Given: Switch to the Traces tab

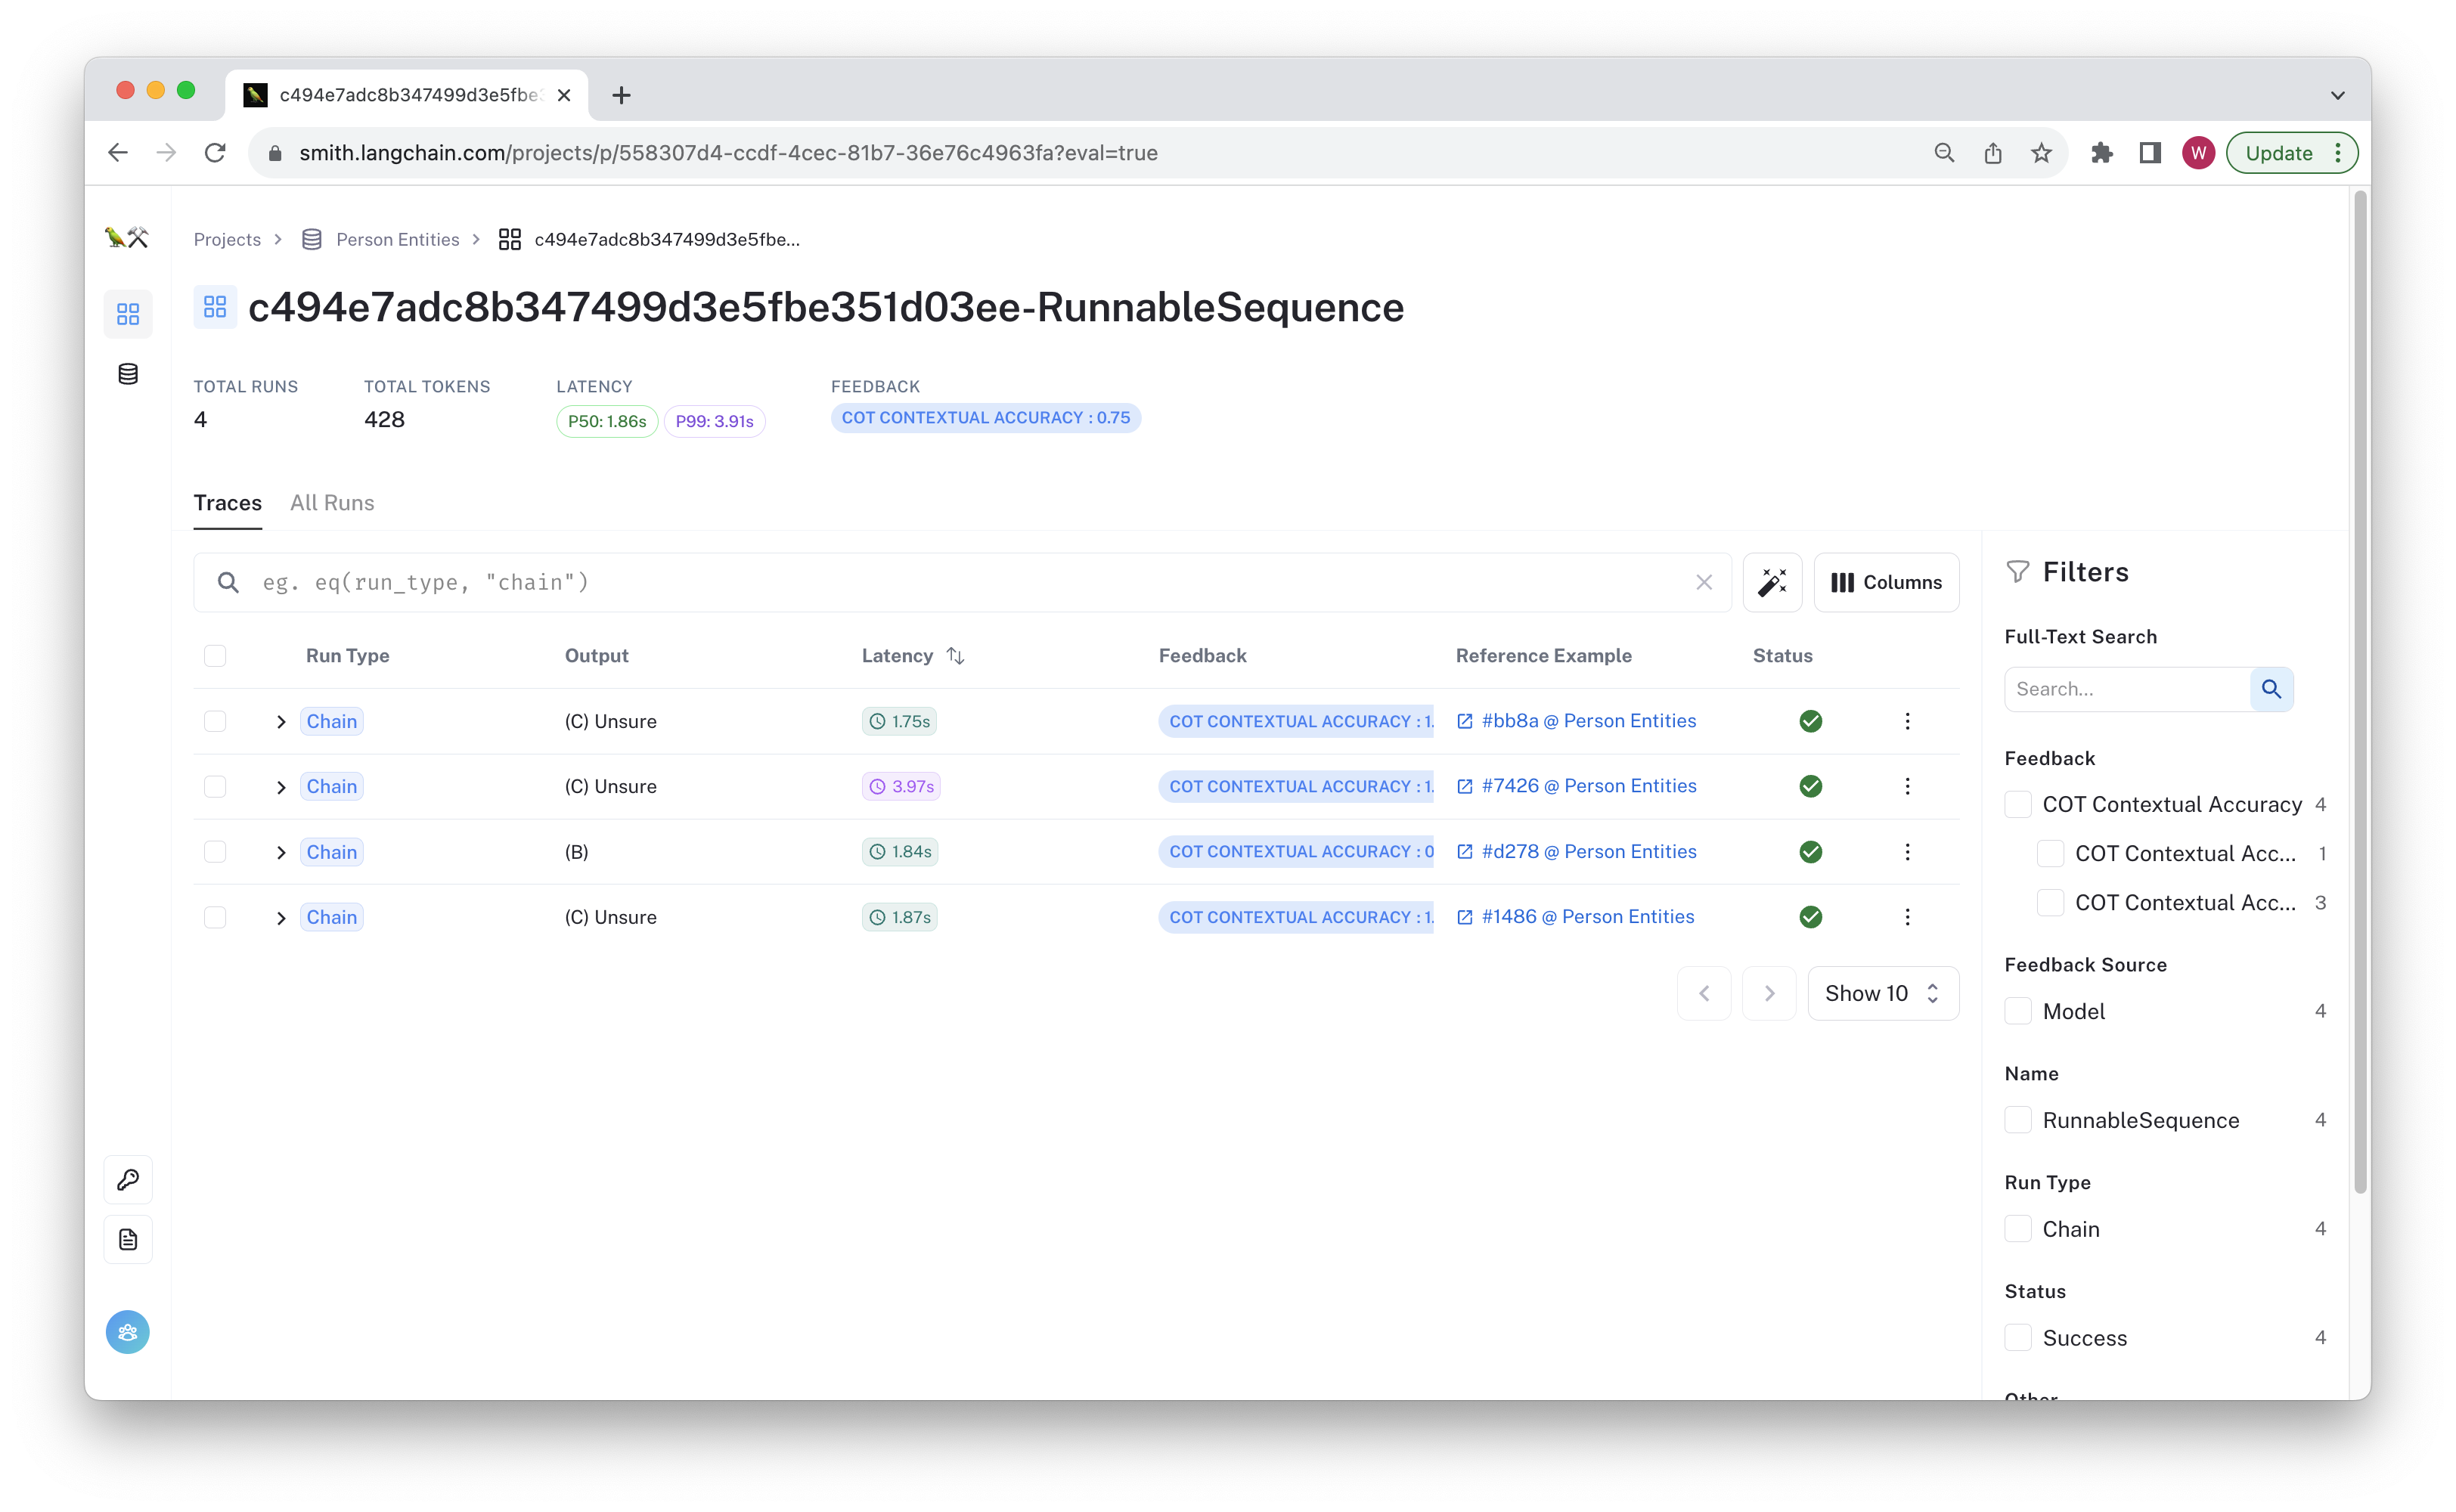Looking at the screenshot, I should (228, 503).
